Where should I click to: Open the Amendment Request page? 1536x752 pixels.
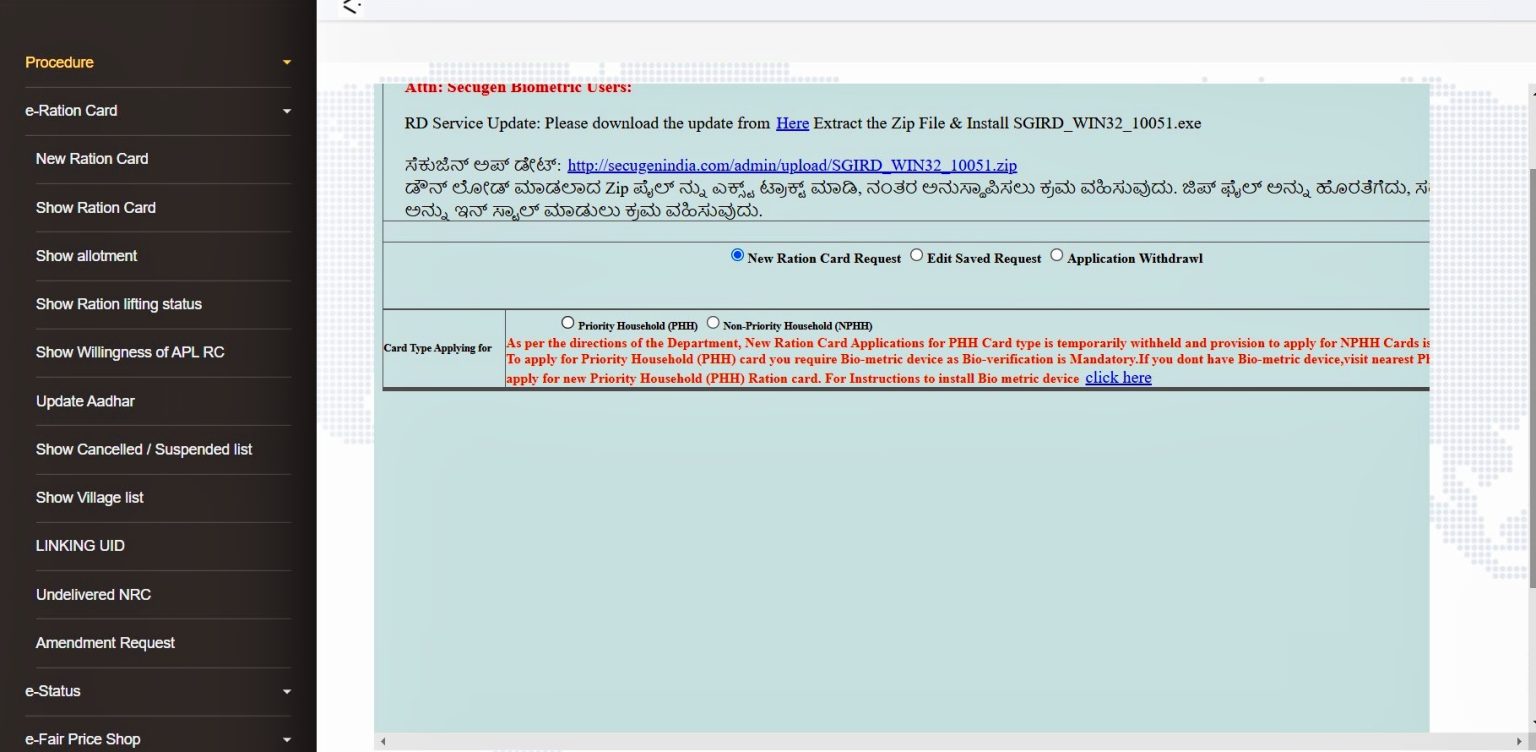click(x=105, y=642)
